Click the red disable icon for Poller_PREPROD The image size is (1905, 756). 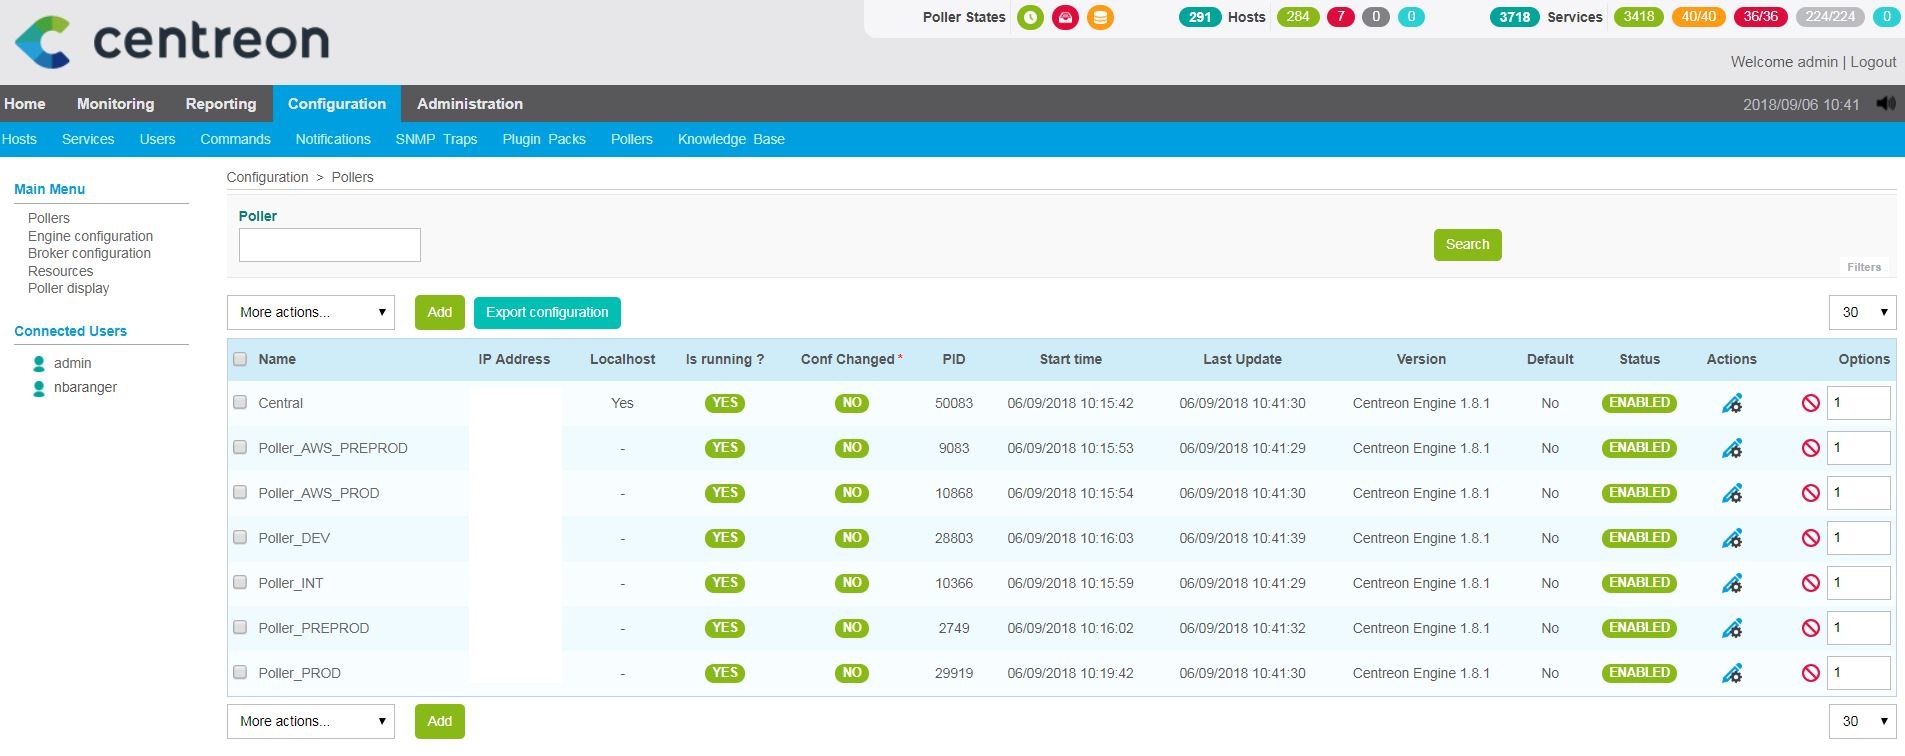[x=1810, y=628]
